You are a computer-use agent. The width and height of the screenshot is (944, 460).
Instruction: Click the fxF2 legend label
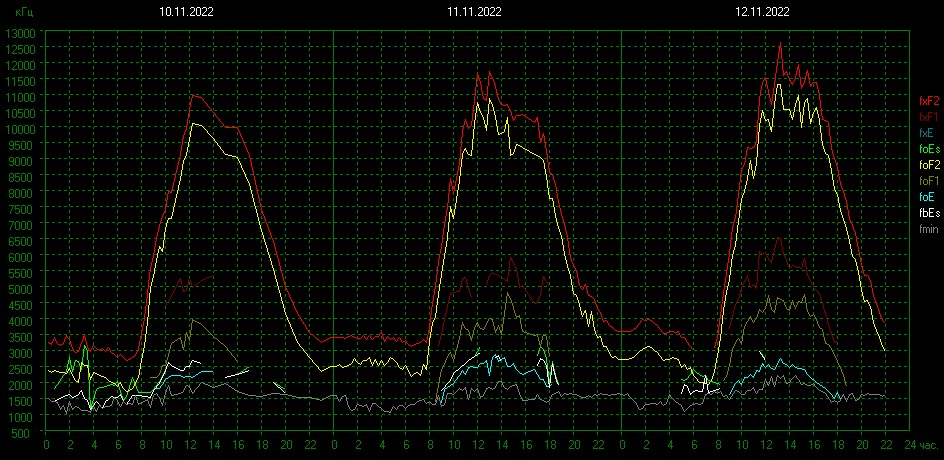point(928,101)
